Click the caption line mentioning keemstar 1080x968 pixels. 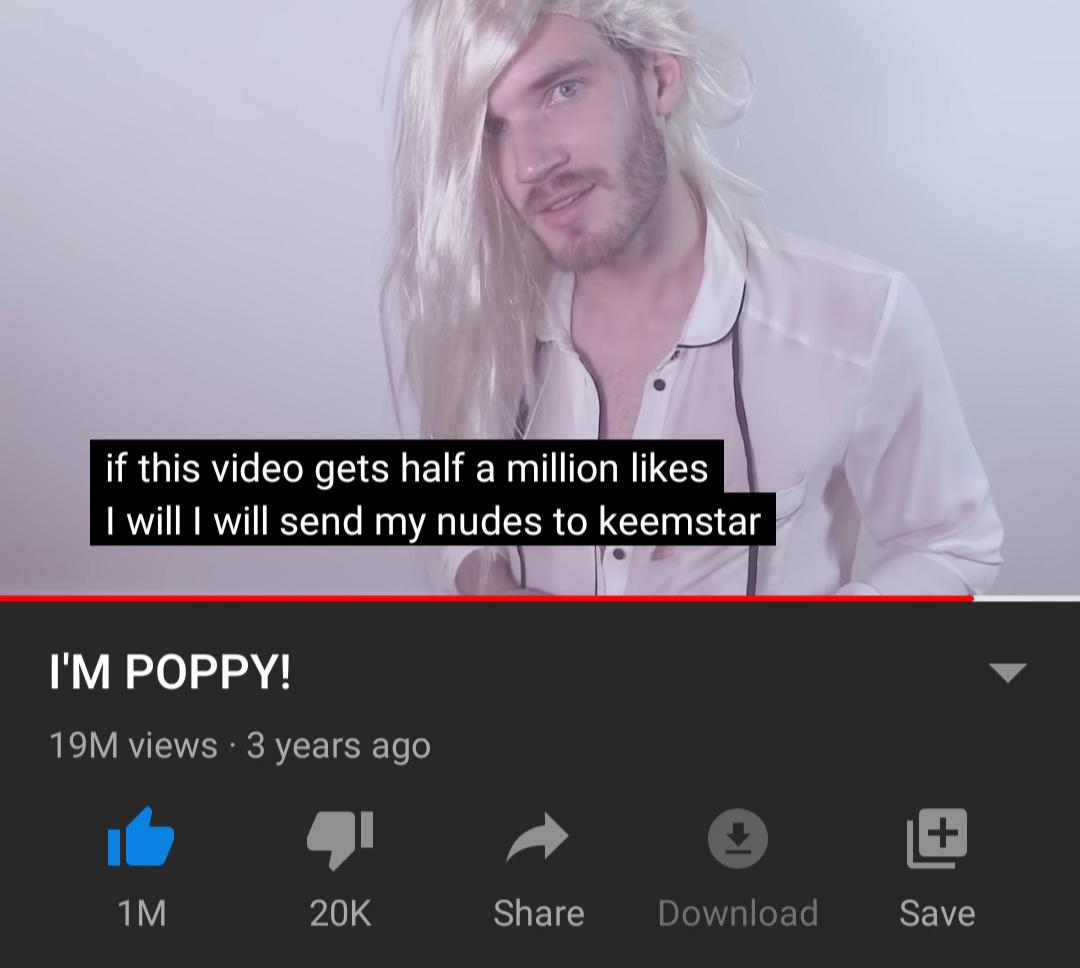point(433,520)
